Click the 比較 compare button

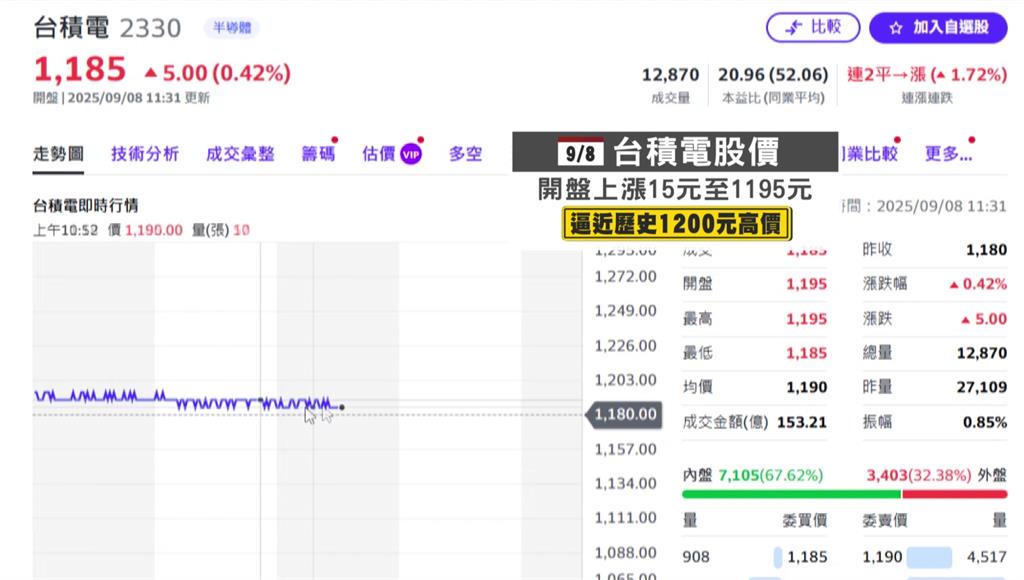click(x=813, y=27)
